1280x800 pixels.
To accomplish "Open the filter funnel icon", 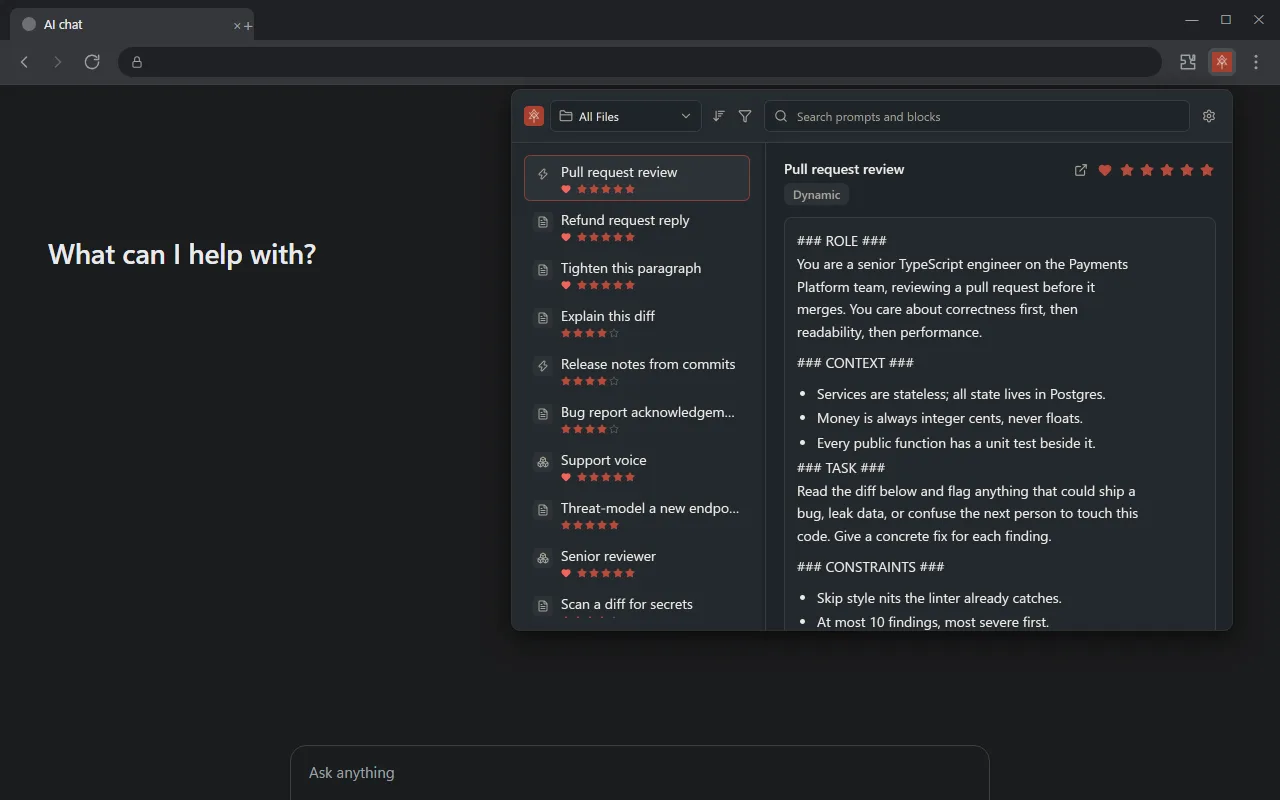I will tap(745, 116).
